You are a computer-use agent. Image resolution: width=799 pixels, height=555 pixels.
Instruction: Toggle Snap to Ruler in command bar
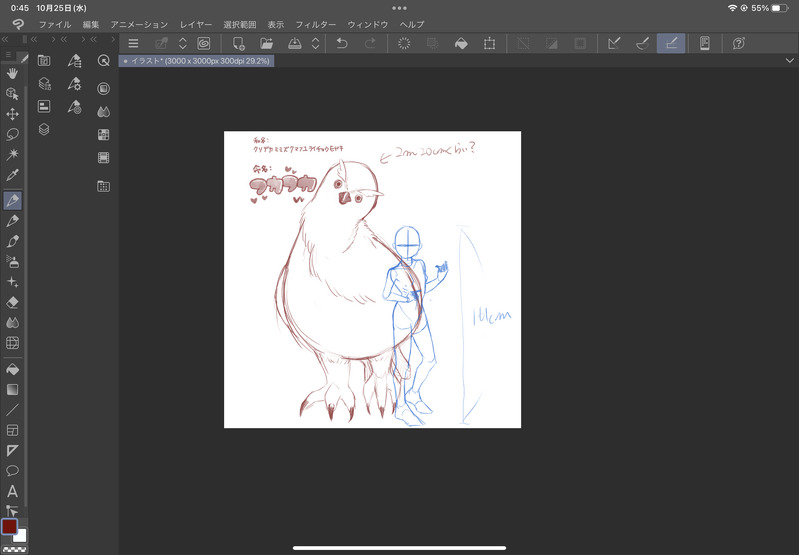click(615, 43)
